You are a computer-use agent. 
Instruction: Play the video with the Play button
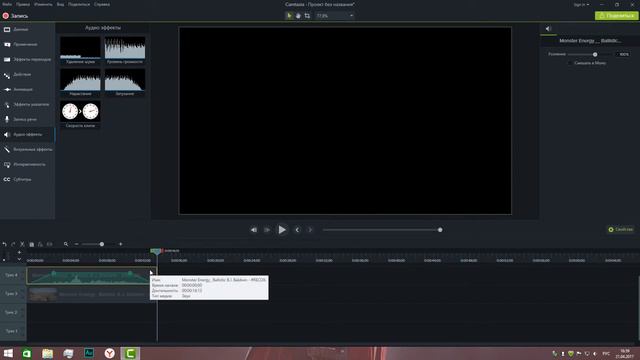(282, 230)
